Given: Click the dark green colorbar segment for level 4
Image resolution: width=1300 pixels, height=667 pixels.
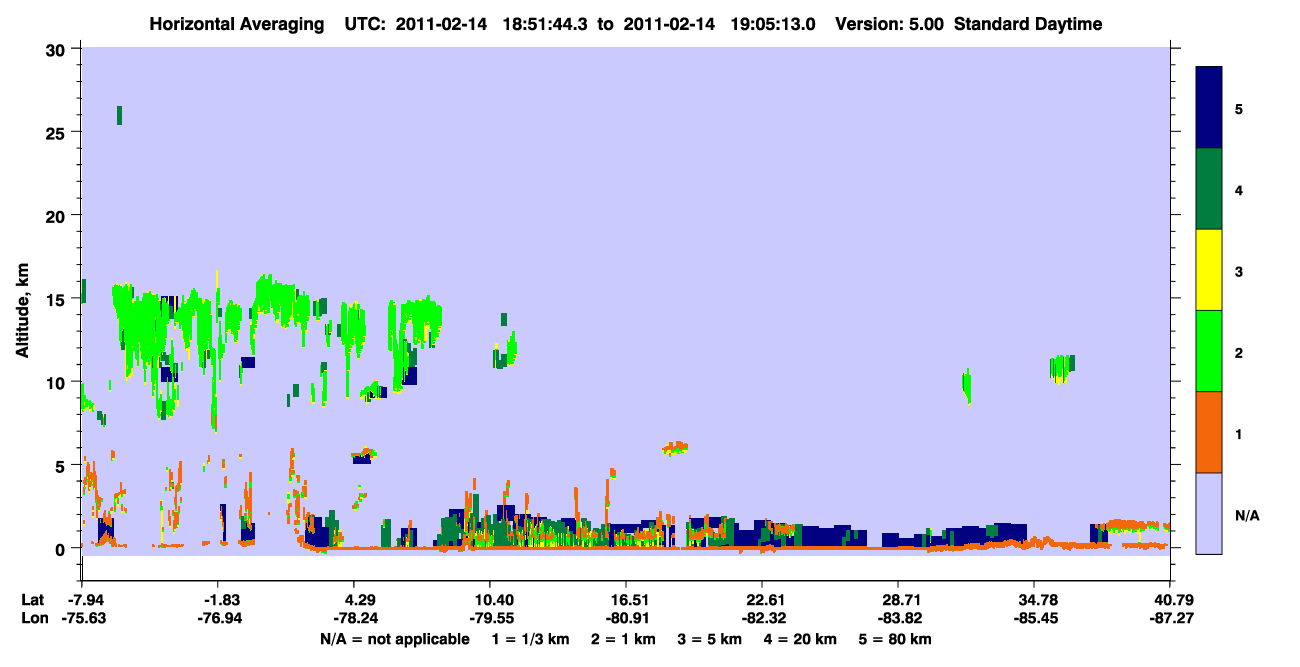Looking at the screenshot, I should pos(1209,189).
